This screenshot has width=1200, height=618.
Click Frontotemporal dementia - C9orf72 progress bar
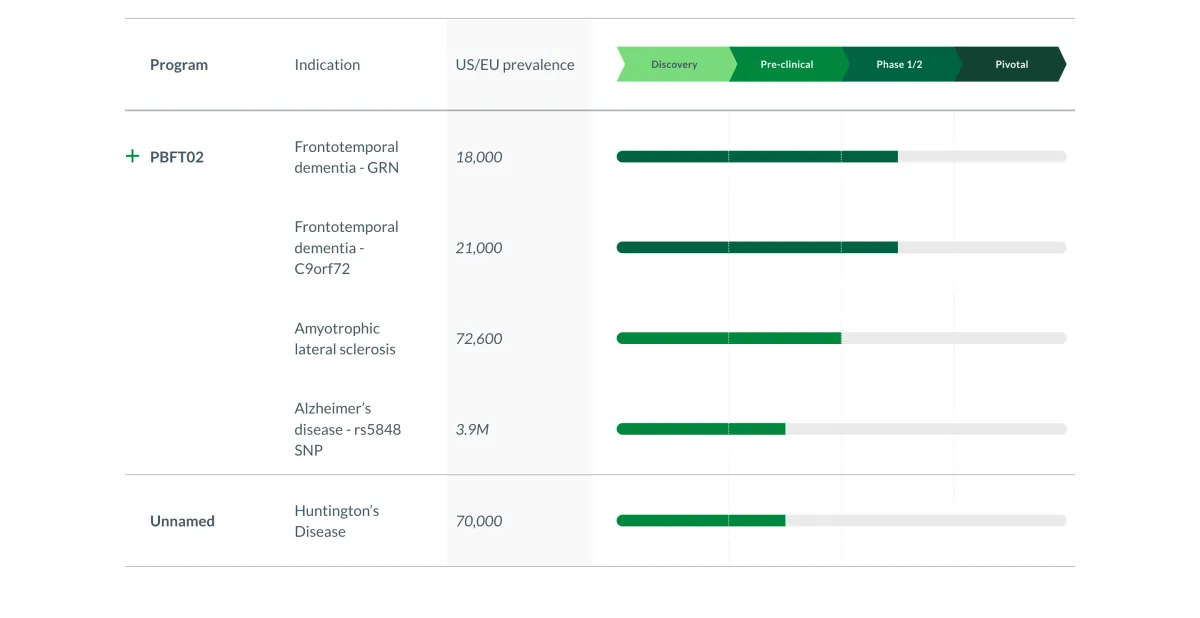coord(841,247)
